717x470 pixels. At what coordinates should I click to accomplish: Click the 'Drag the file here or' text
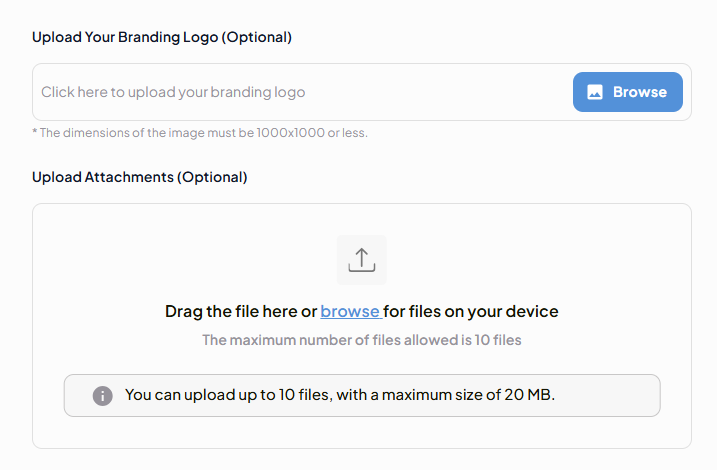point(240,311)
